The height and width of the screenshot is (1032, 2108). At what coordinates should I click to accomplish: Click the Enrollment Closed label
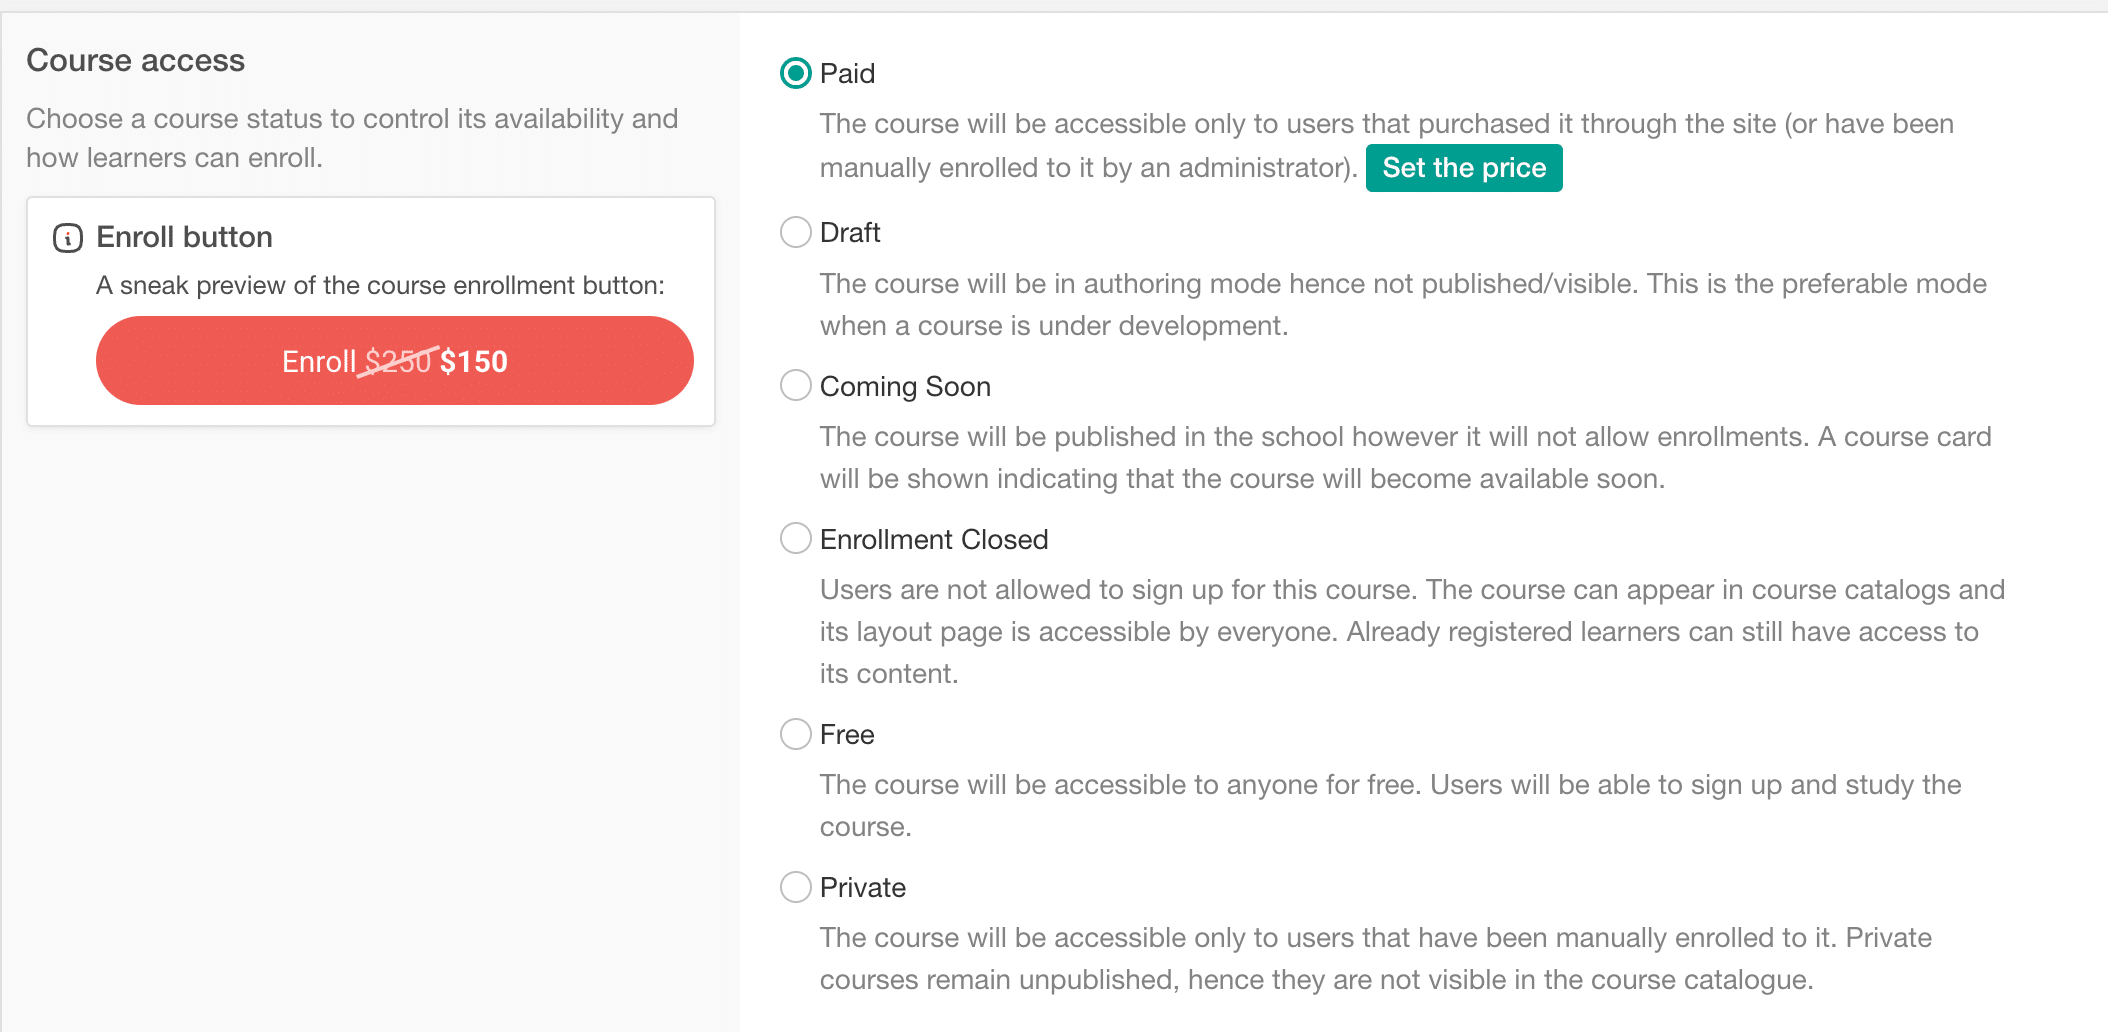[x=933, y=538]
